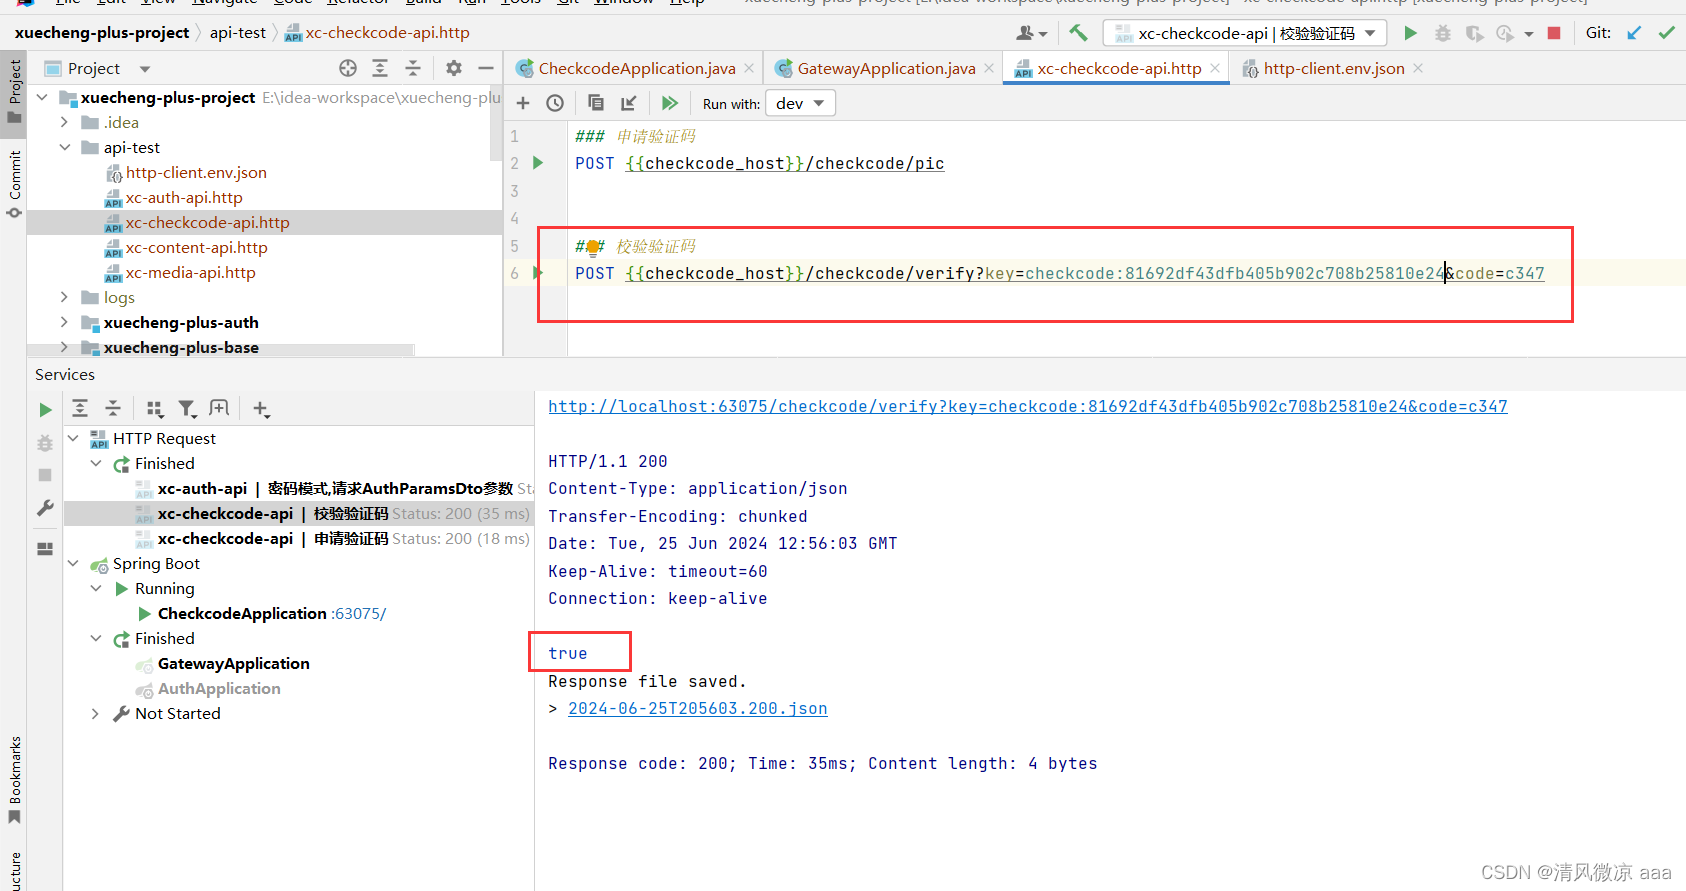Image resolution: width=1686 pixels, height=891 pixels.
Task: Collapse the api-test folder
Action: 65,147
